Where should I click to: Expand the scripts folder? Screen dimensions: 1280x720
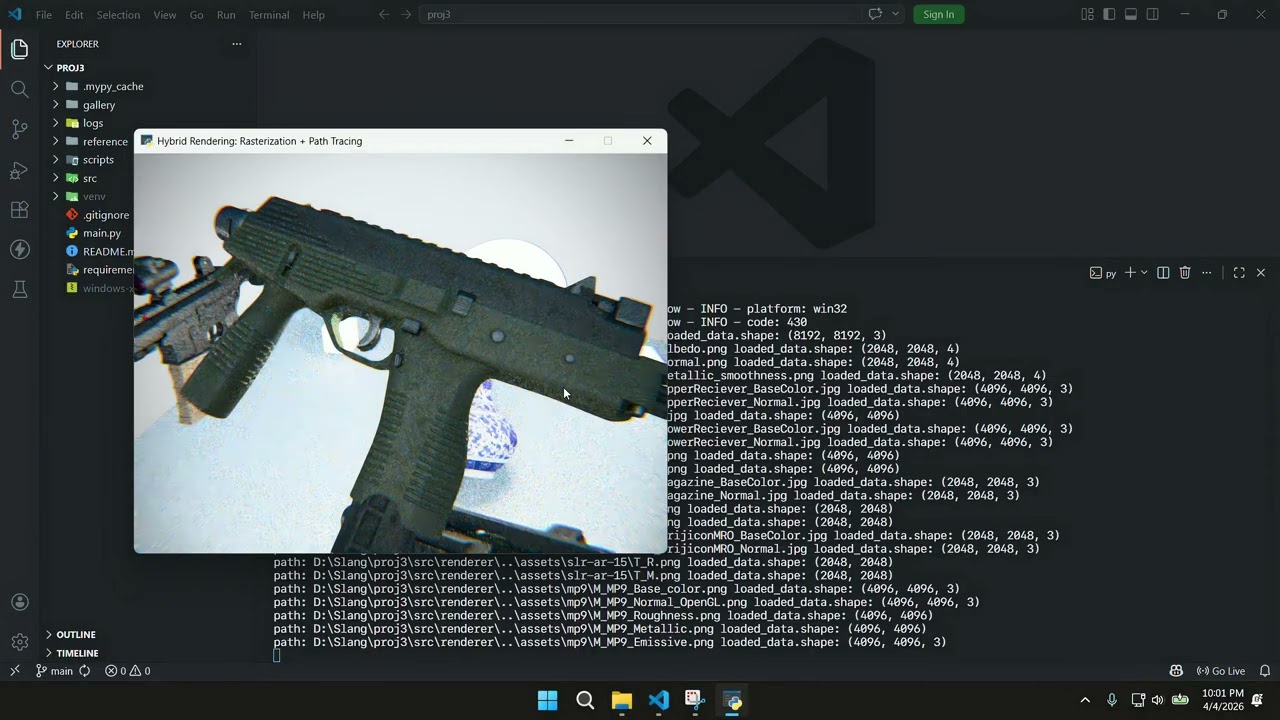click(88, 159)
